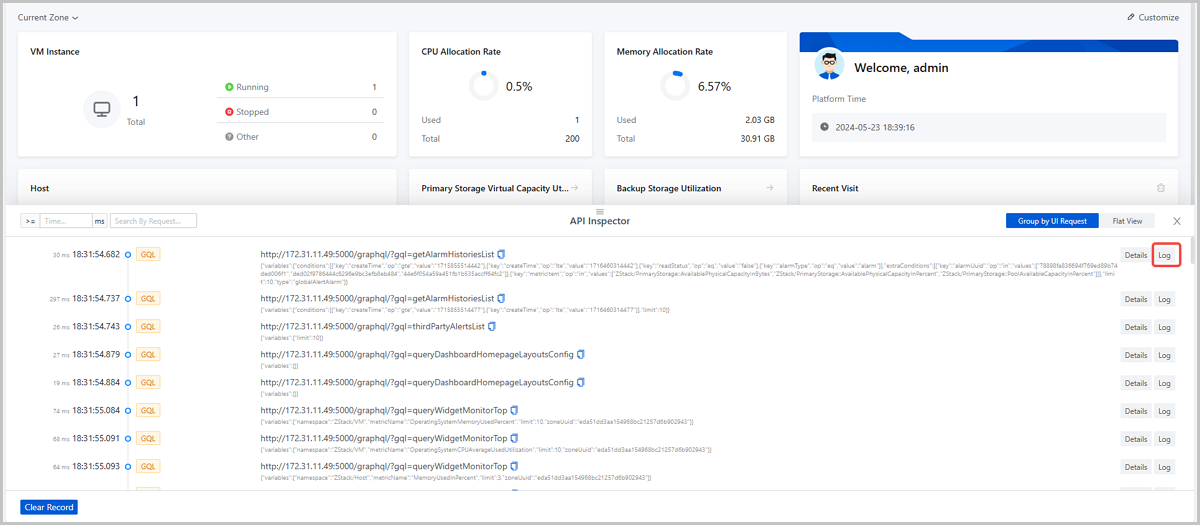Click the admin avatar picture

[x=827, y=66]
